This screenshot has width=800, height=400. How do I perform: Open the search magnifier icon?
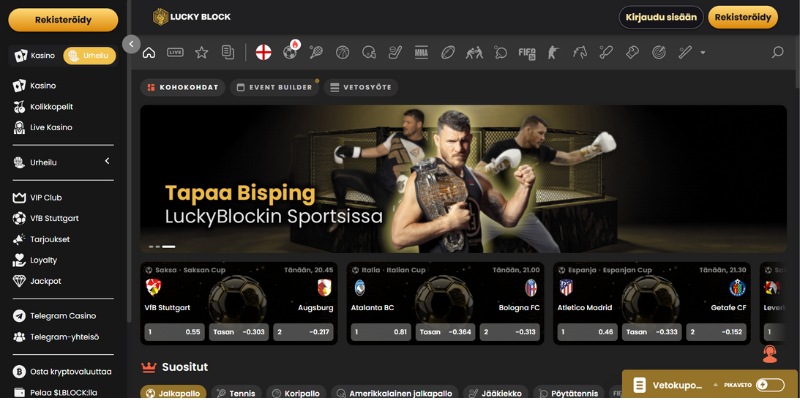(777, 52)
